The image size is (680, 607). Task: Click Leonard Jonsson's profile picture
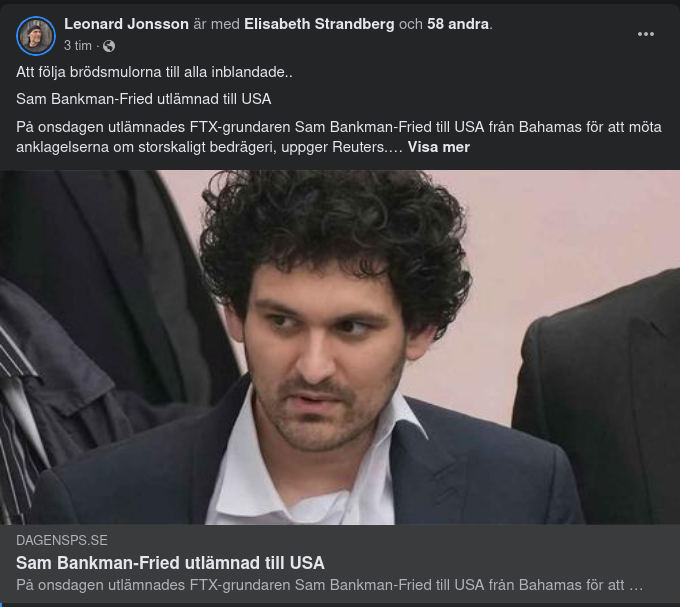[36, 36]
